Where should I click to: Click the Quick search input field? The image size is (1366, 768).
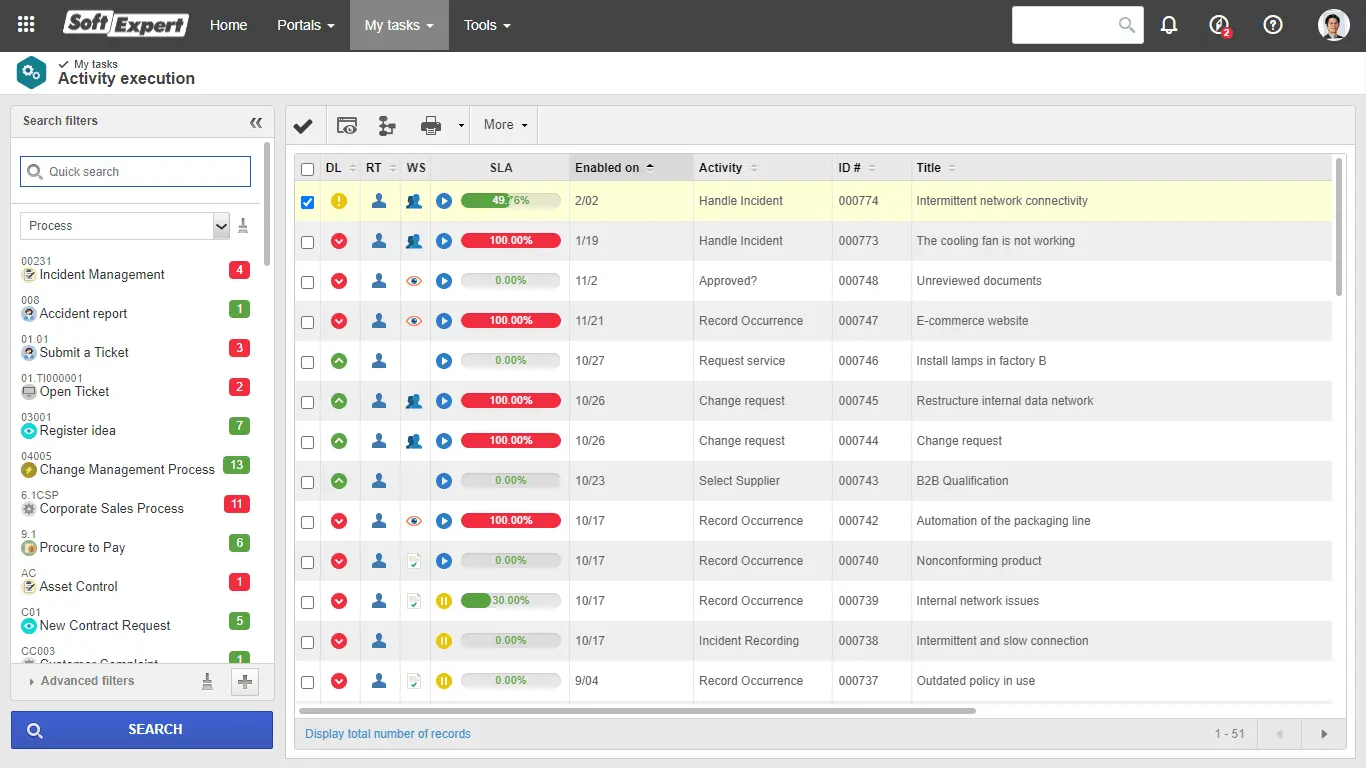point(136,172)
